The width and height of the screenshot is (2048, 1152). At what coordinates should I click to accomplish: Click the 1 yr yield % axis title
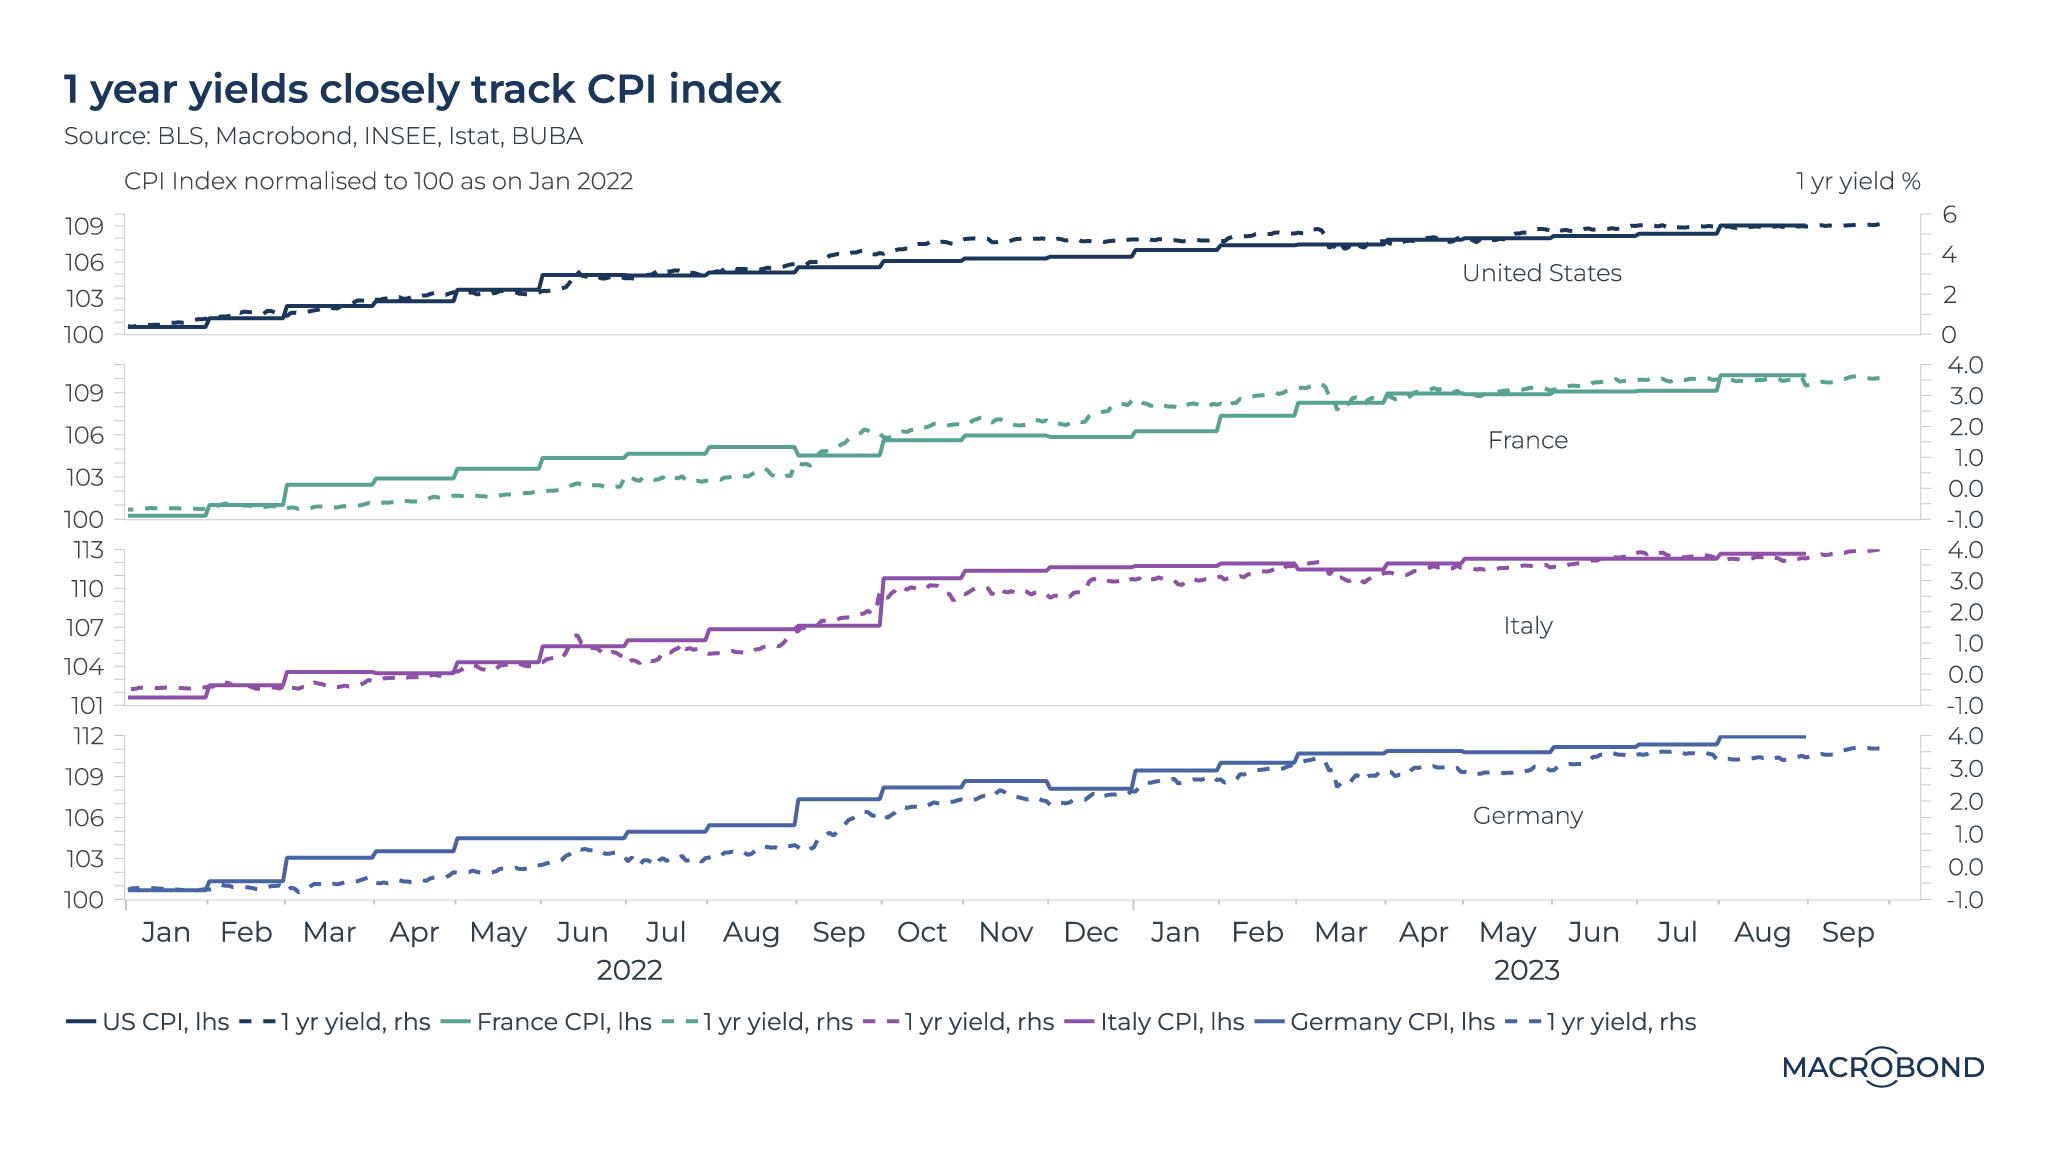click(x=1857, y=181)
